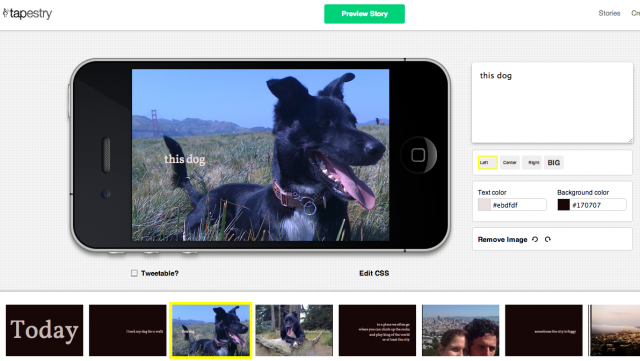
Task: Toggle the BIG text size button
Action: [x=553, y=163]
